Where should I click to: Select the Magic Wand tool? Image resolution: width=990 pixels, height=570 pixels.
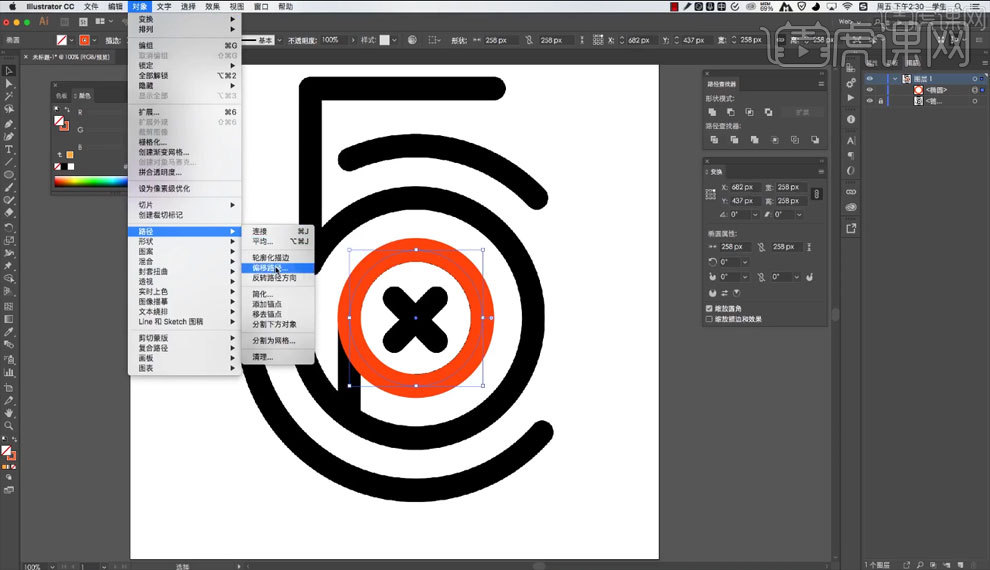point(9,96)
